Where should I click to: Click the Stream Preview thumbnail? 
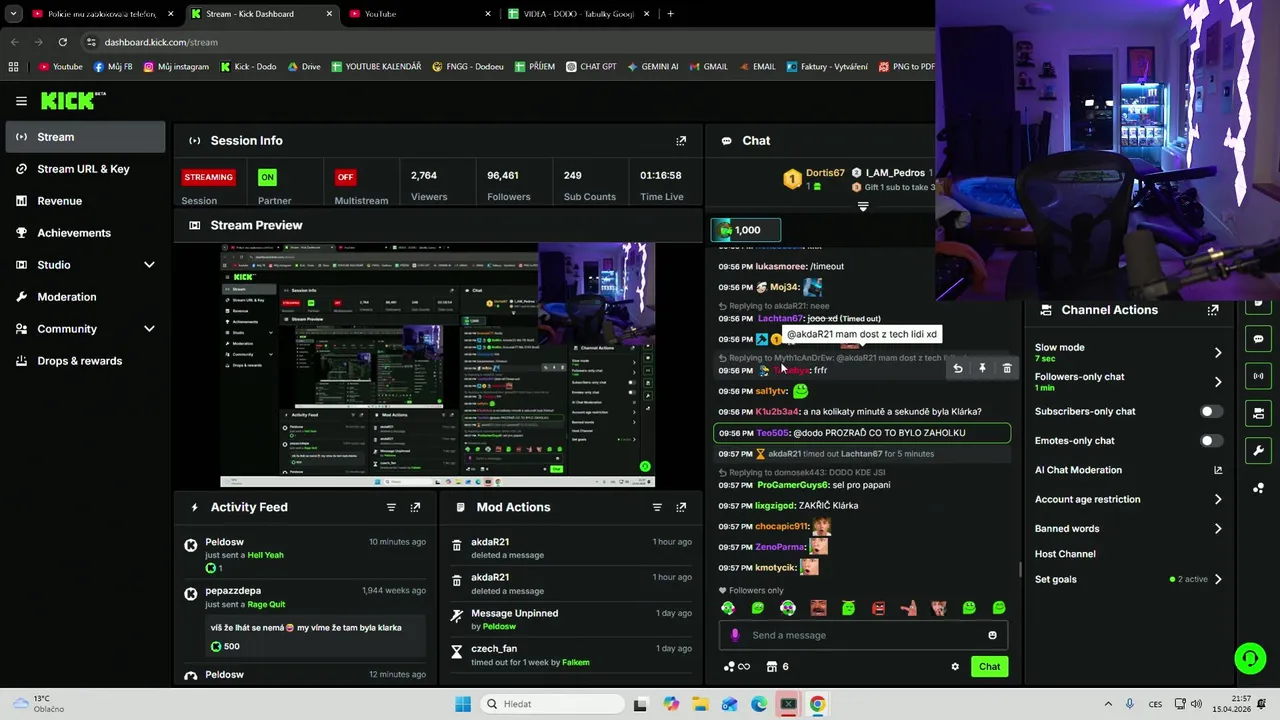click(437, 365)
